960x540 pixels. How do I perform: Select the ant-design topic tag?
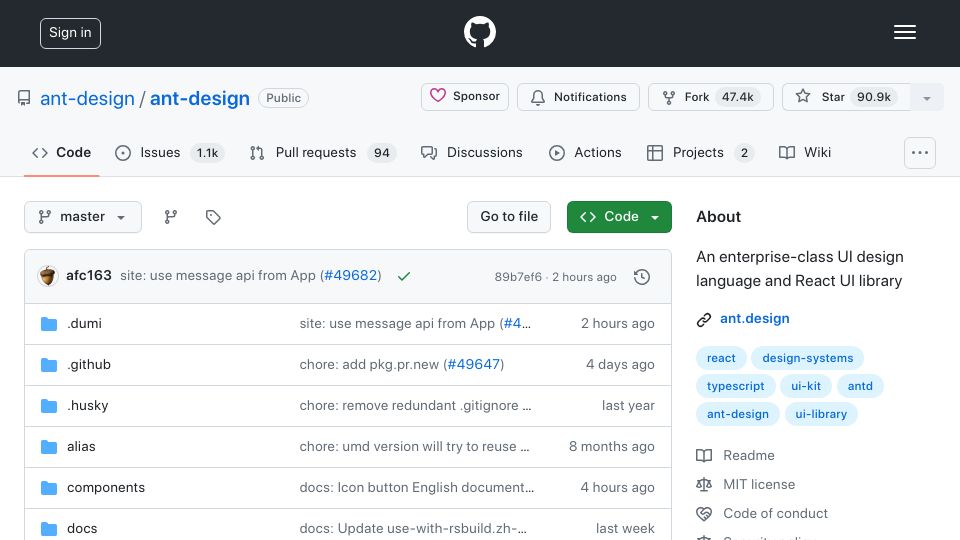pos(738,414)
